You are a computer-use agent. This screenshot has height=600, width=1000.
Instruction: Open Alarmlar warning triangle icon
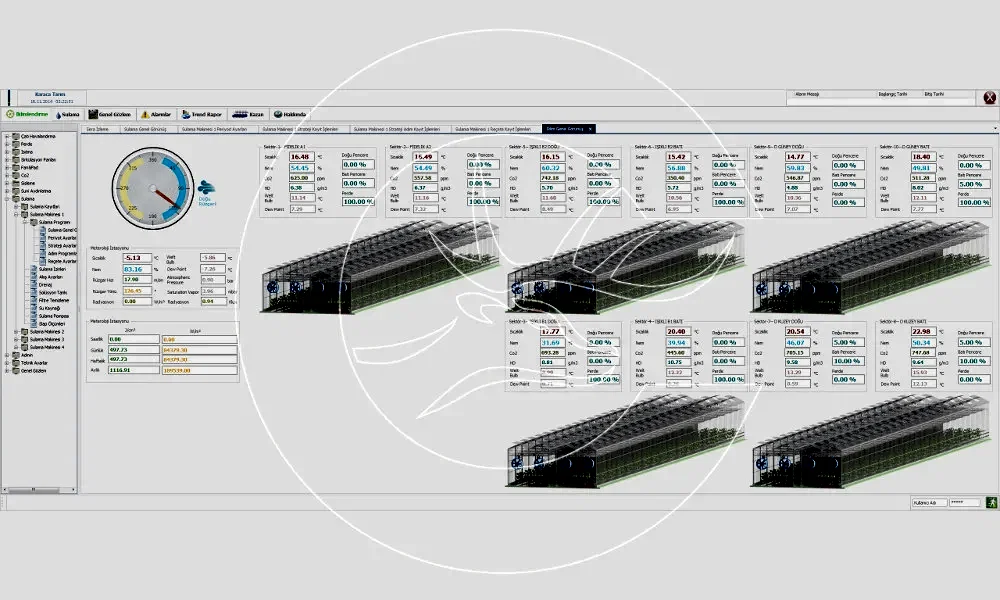[x=156, y=115]
